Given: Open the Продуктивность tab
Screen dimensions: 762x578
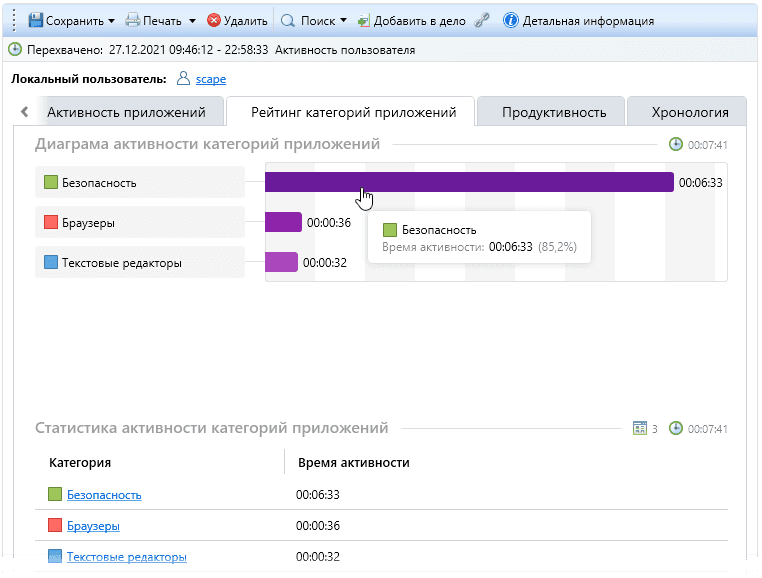Looking at the screenshot, I should pos(553,112).
